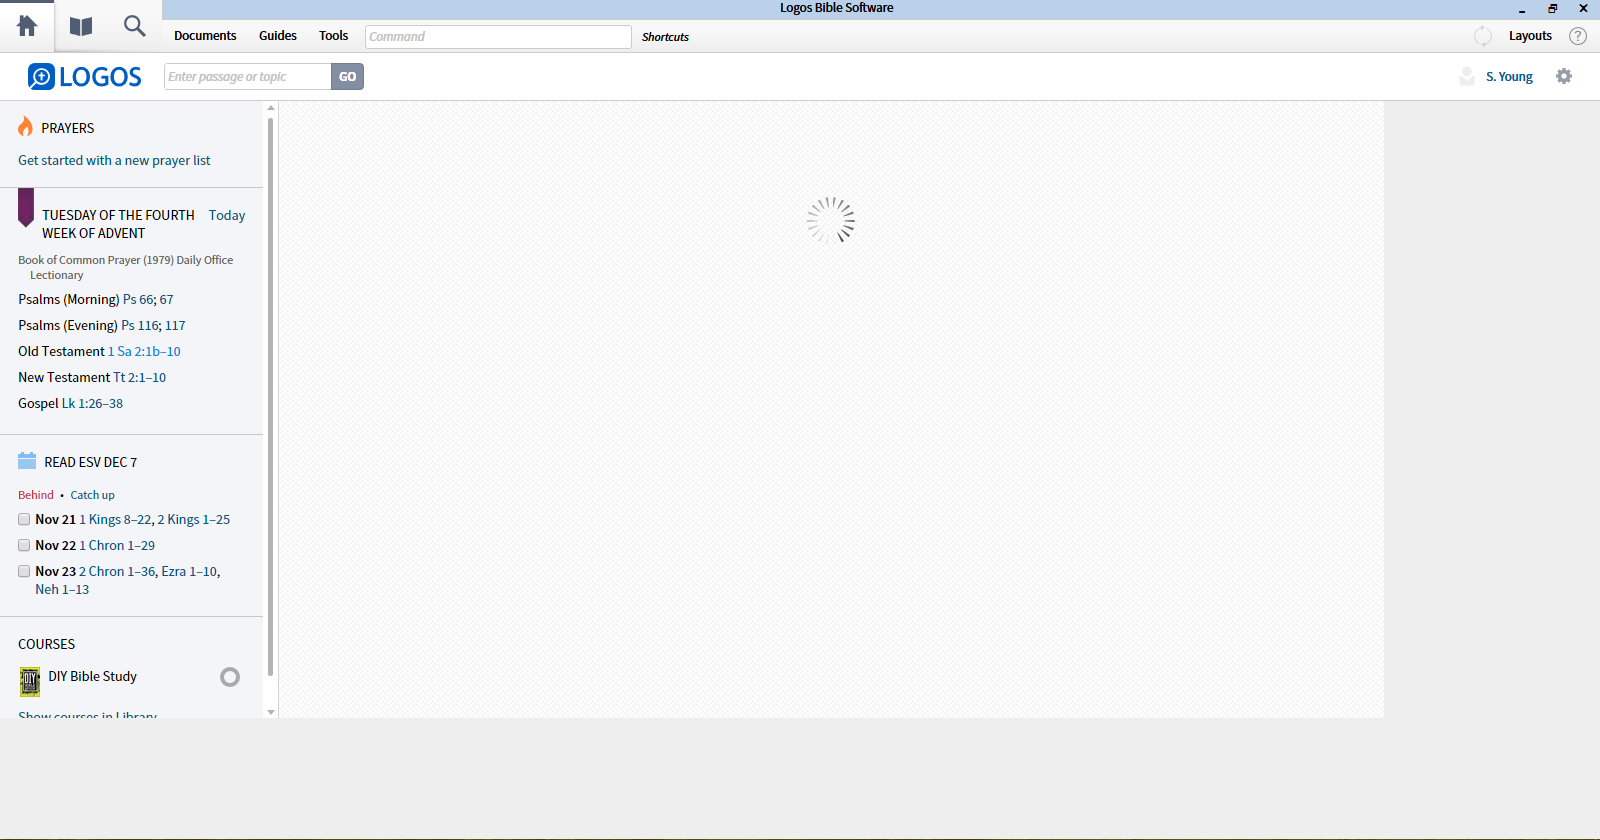
Task: Click the GO button
Action: click(347, 77)
